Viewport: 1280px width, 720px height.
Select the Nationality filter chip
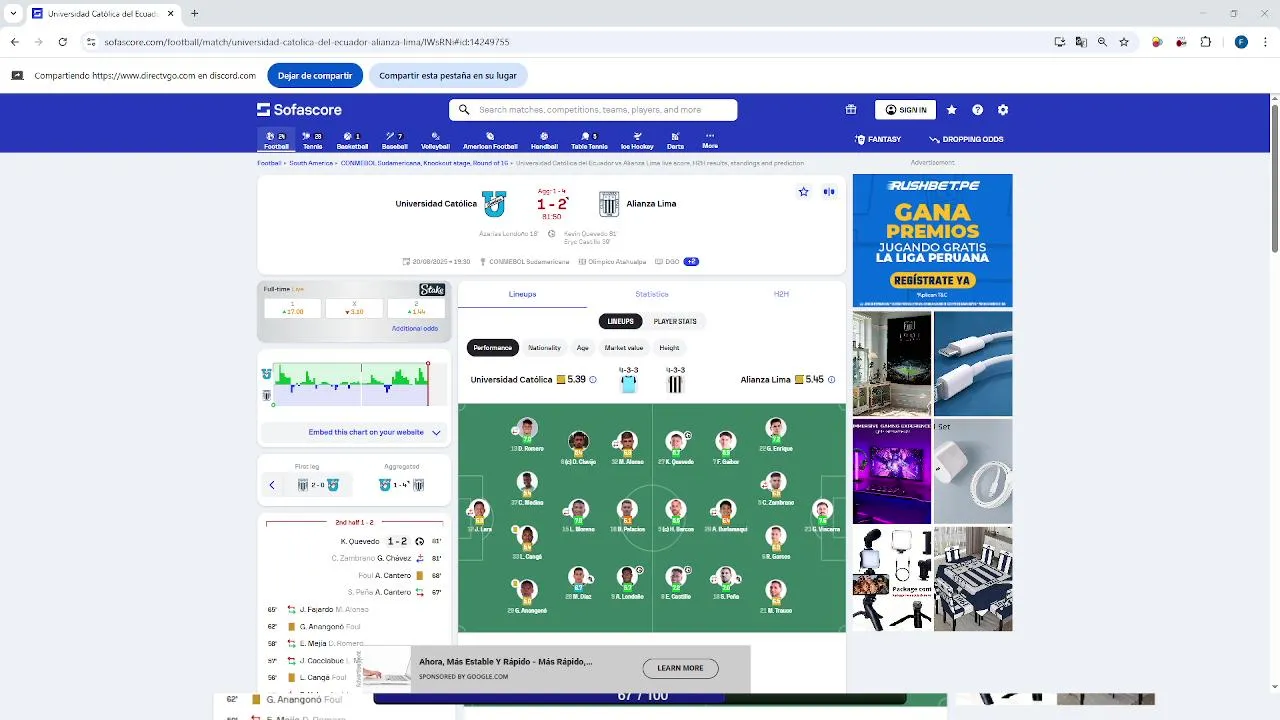click(545, 348)
